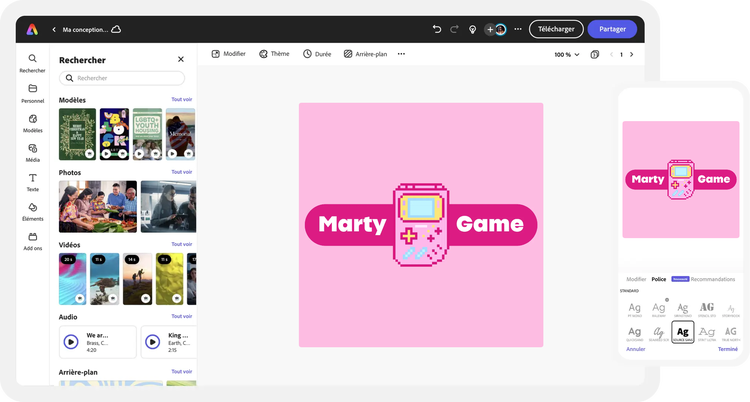Switch to the Police tab on phone

659,279
